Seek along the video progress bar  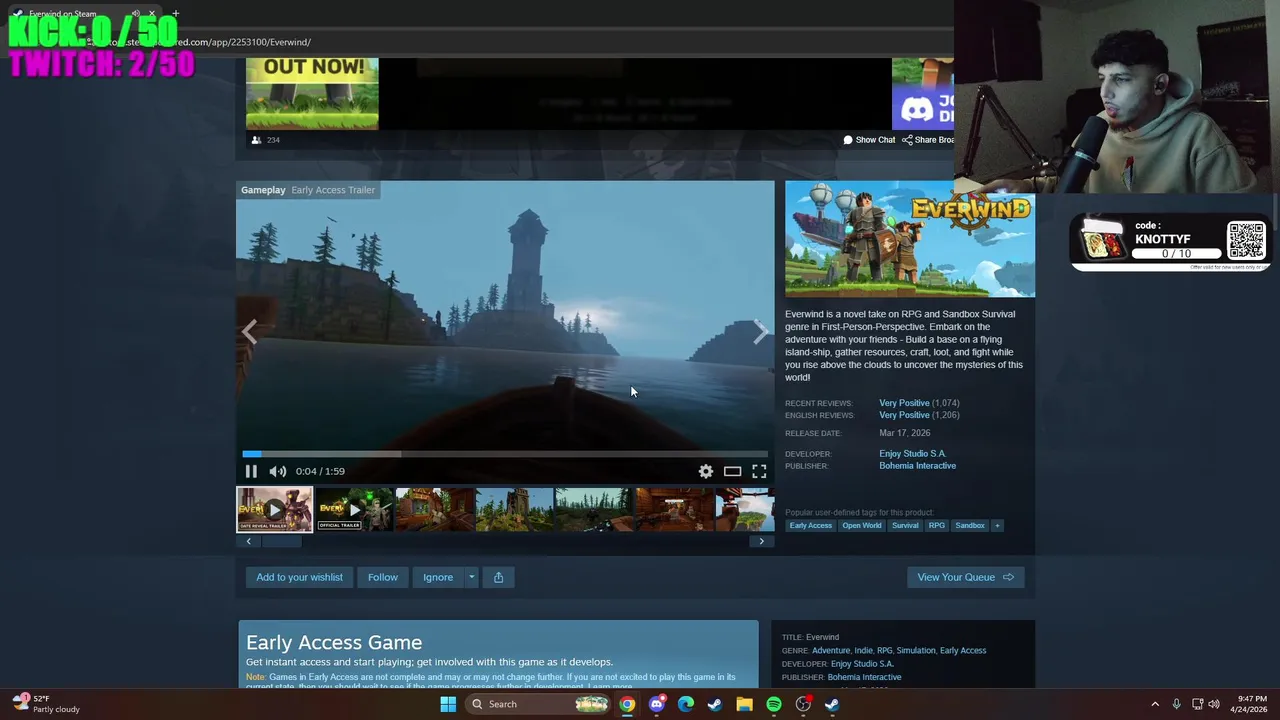click(505, 454)
